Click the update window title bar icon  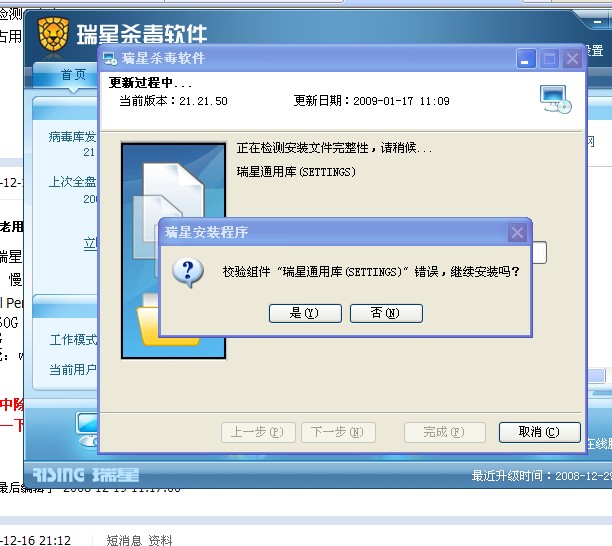click(110, 59)
